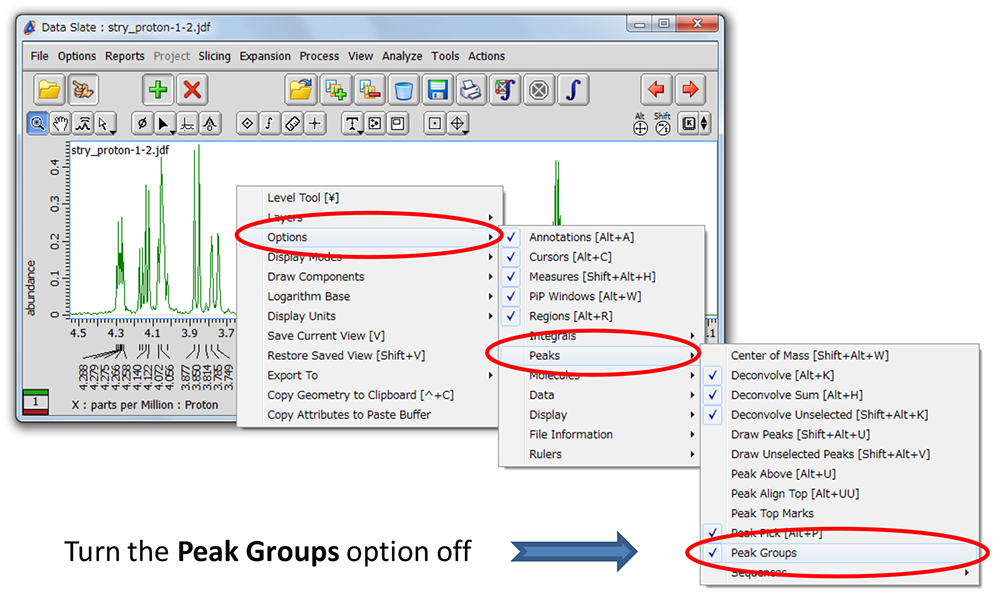Screen dimensions: 1000x599
Task: Click the red left arrow button
Action: point(656,90)
